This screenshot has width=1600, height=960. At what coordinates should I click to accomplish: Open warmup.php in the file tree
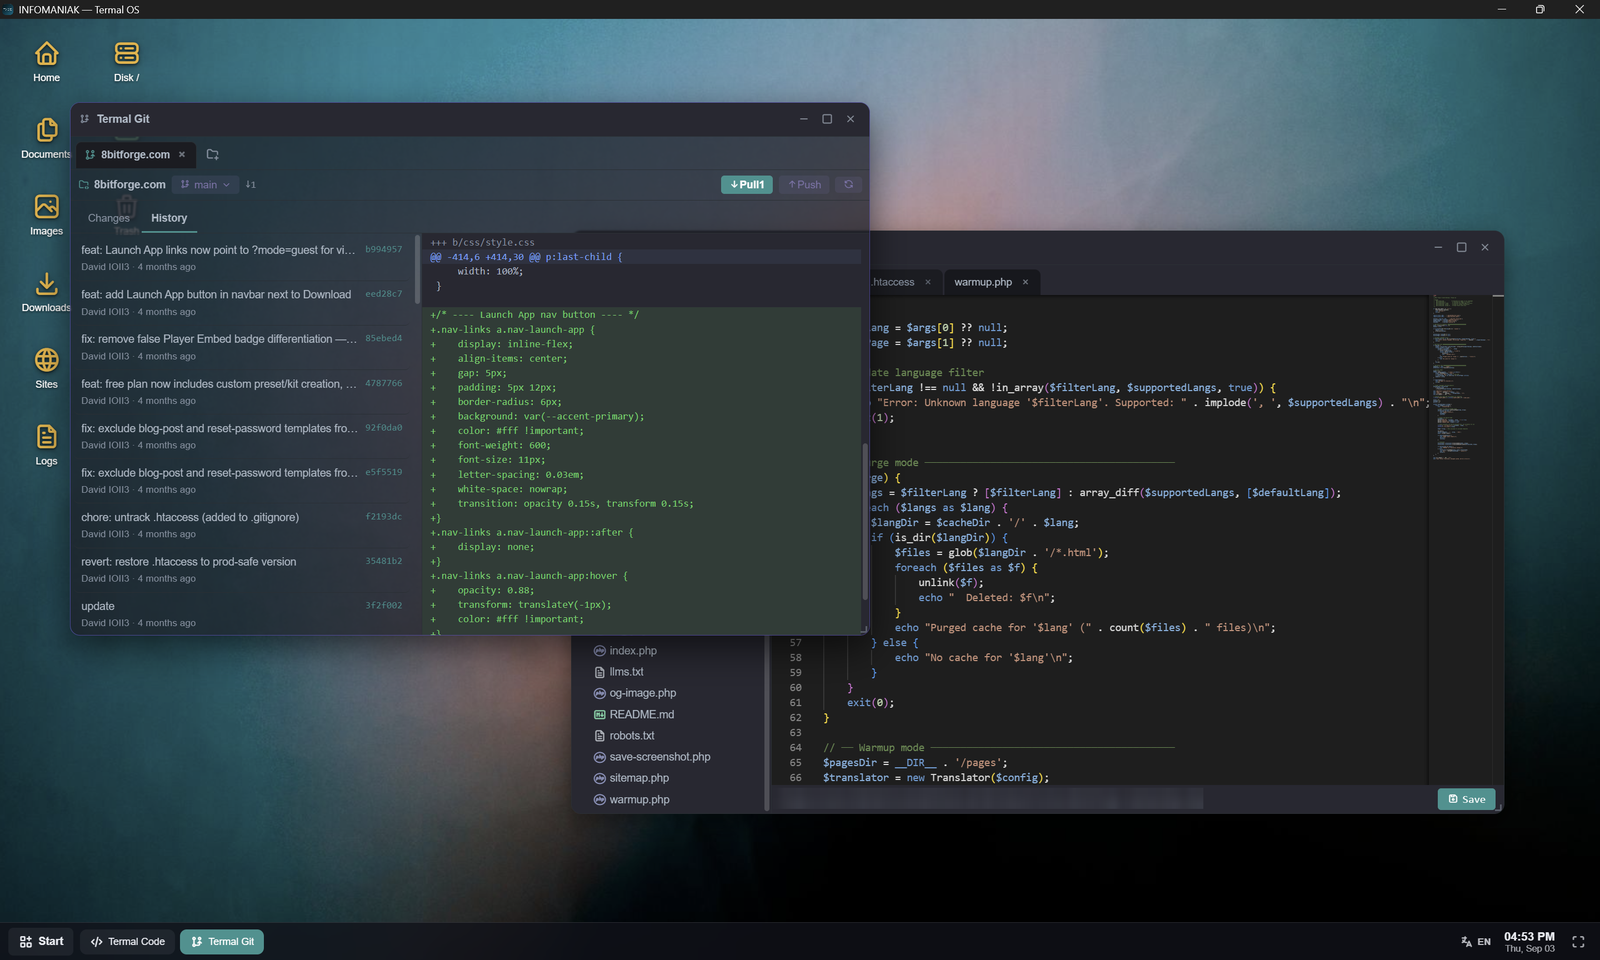(639, 800)
